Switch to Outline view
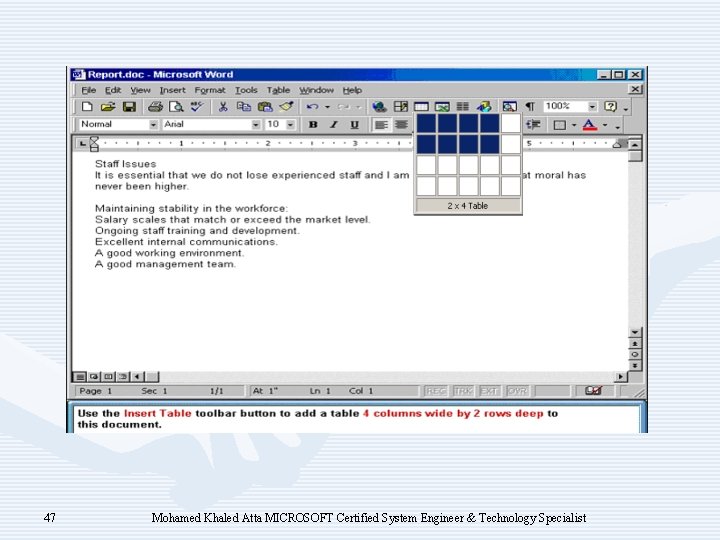 (123, 377)
